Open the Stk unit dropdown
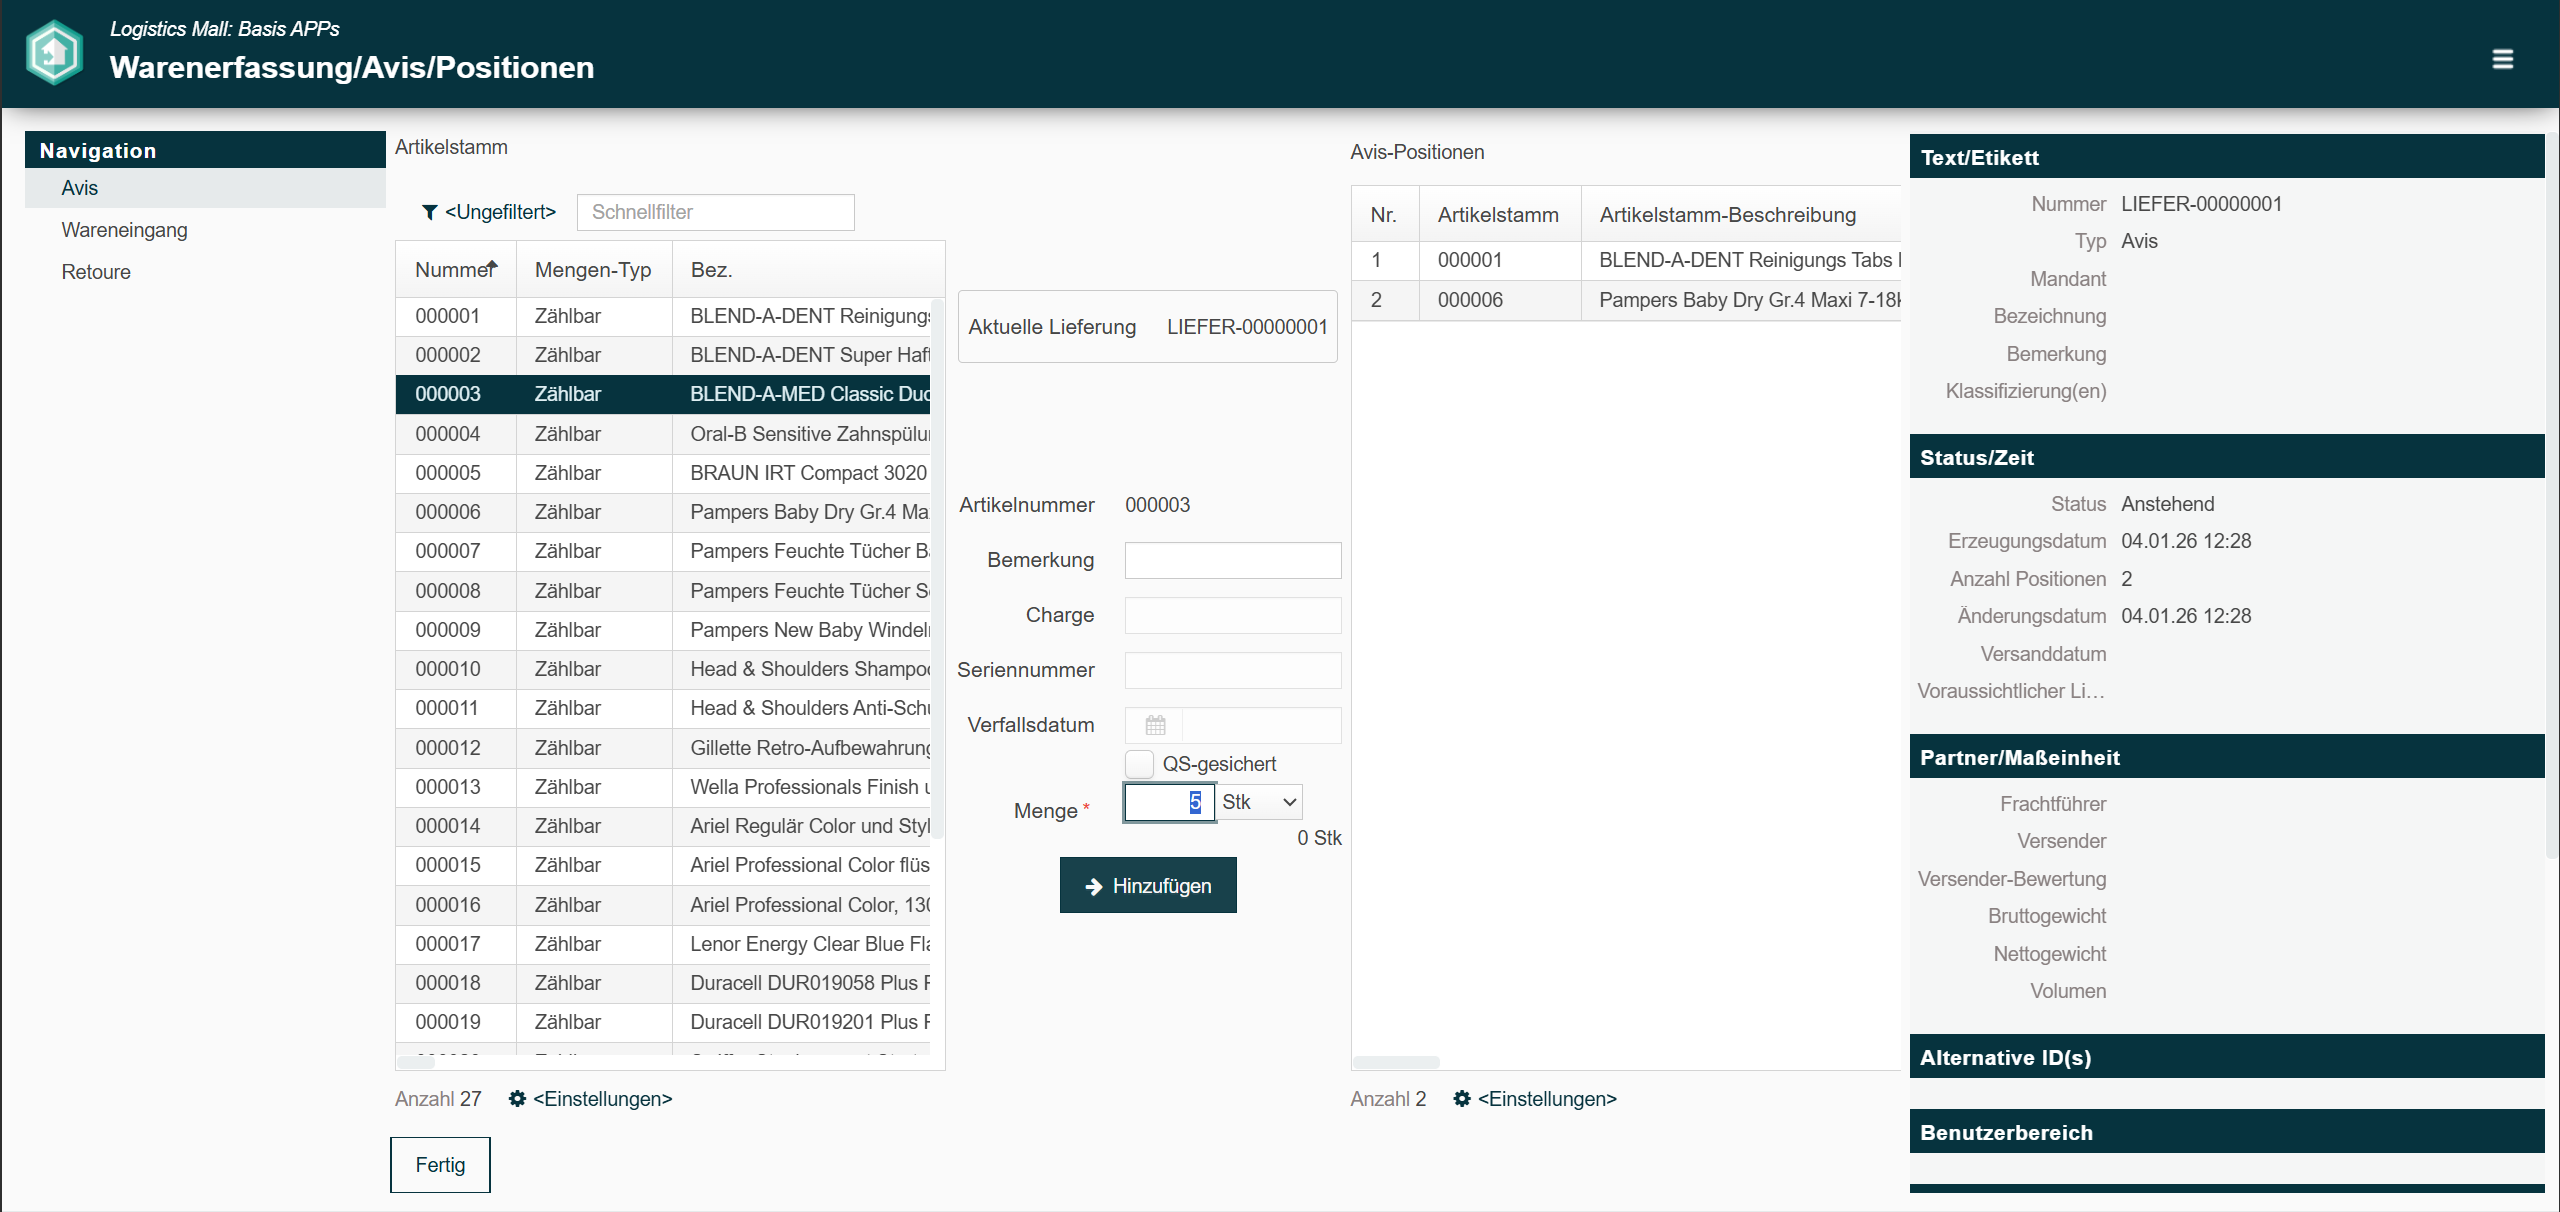Image resolution: width=2560 pixels, height=1212 pixels. point(1259,802)
